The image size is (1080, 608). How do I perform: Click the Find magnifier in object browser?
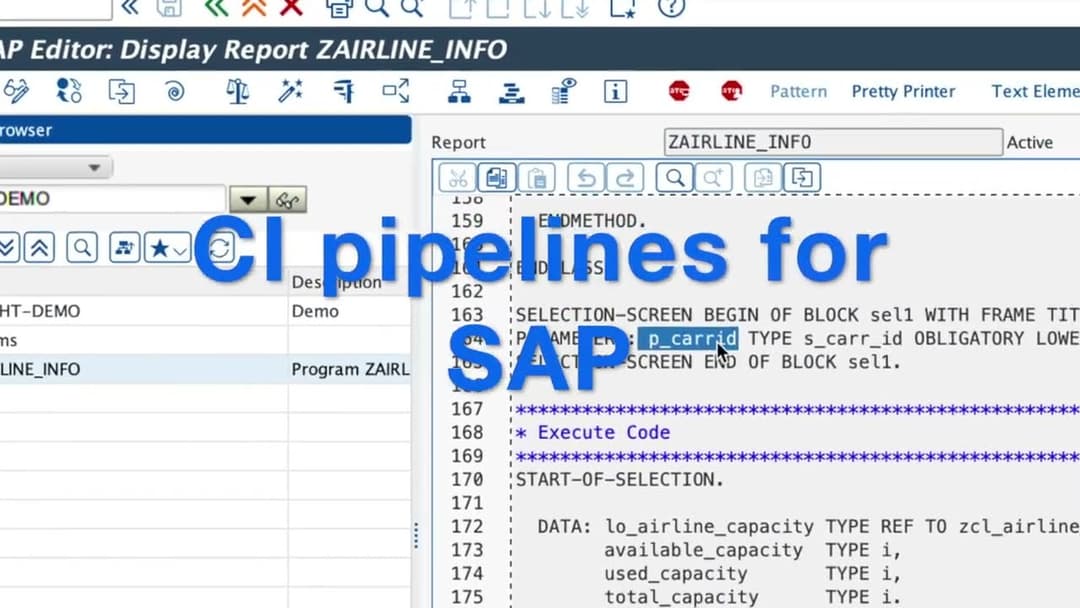82,247
